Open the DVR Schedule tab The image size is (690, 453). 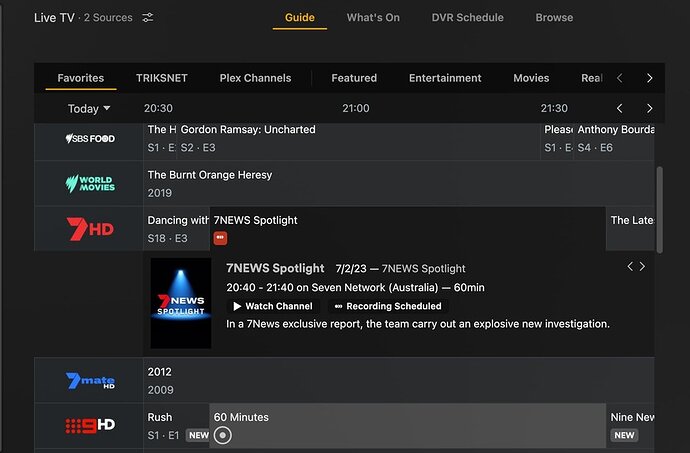point(467,17)
